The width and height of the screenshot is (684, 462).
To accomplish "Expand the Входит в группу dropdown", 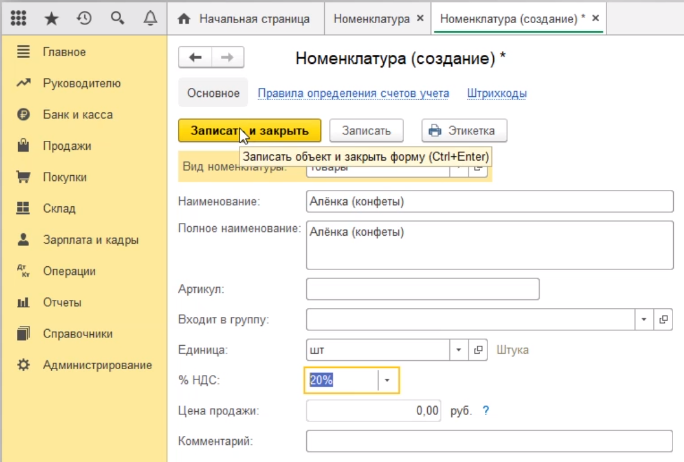I will 644,320.
